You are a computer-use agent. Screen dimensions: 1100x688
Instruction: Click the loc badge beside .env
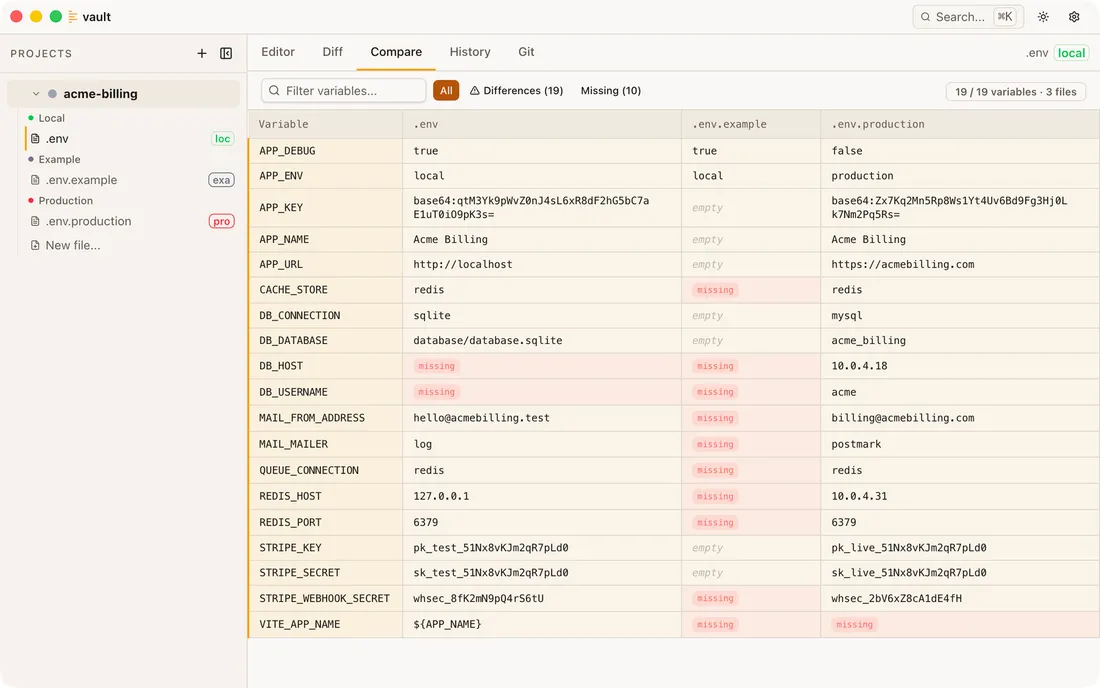pos(222,139)
